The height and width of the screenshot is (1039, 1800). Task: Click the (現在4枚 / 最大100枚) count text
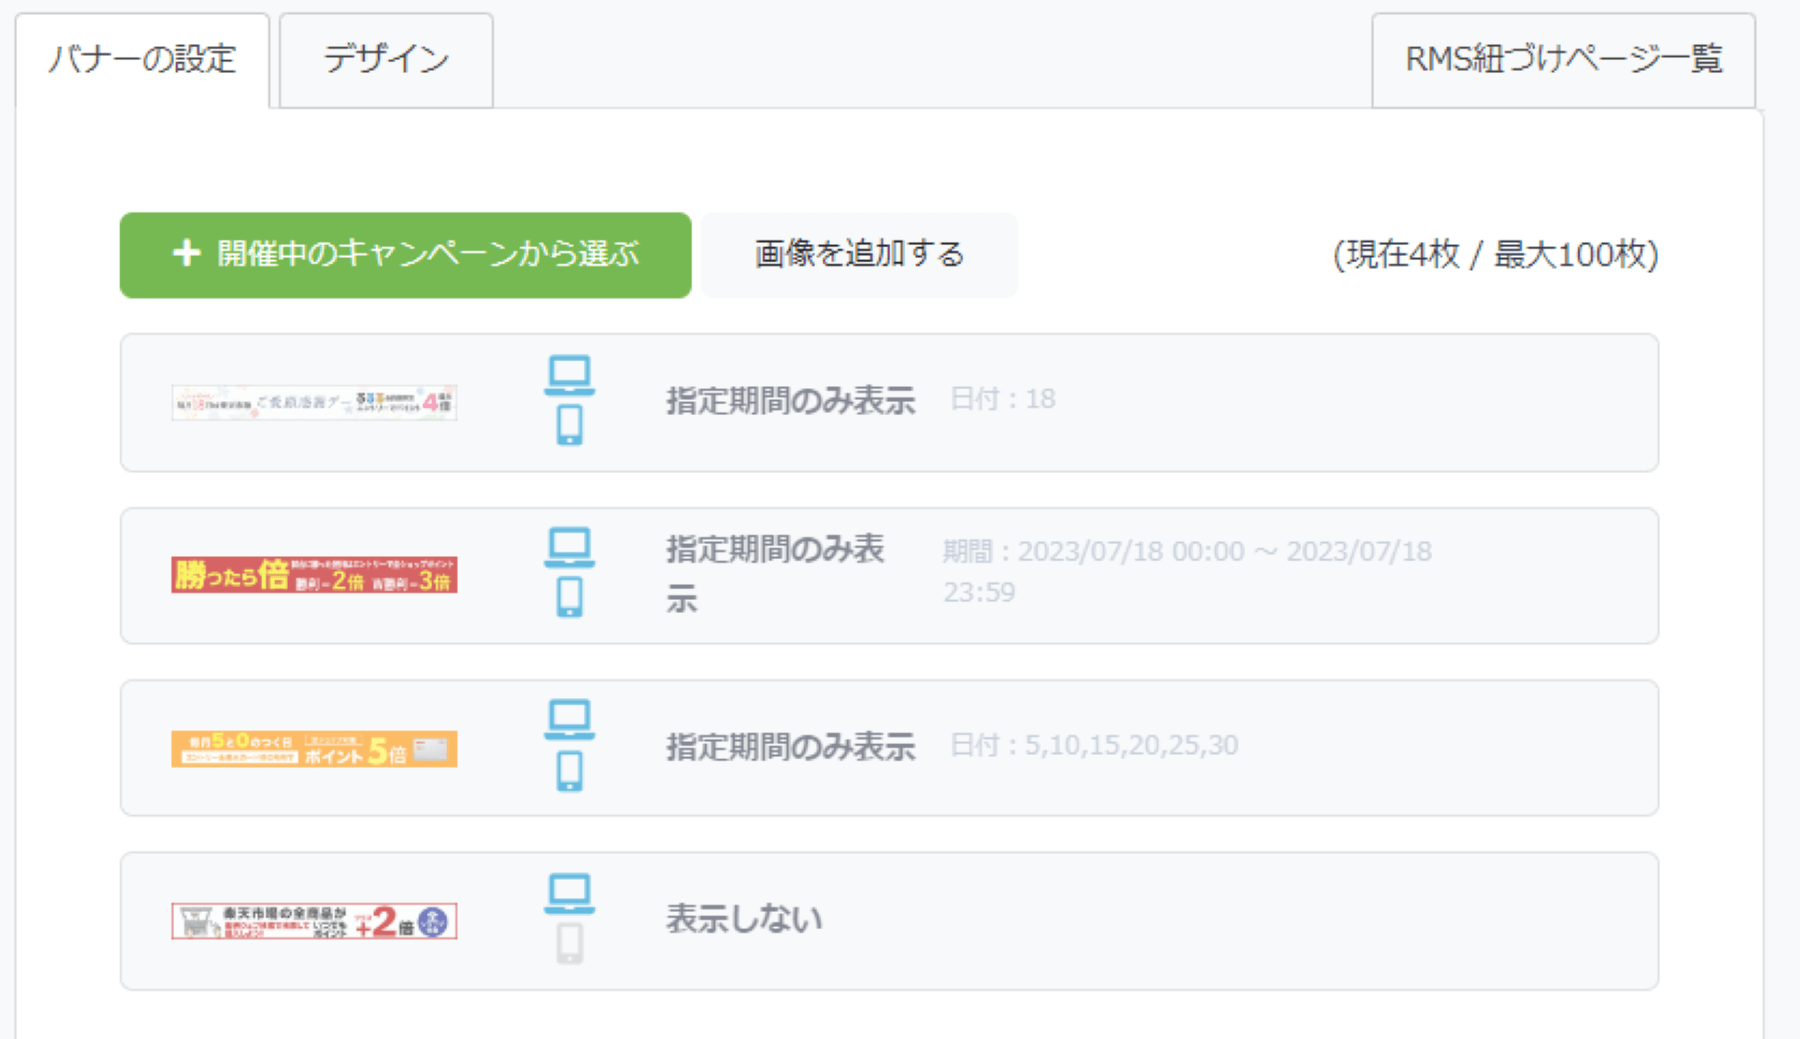[x=1496, y=255]
